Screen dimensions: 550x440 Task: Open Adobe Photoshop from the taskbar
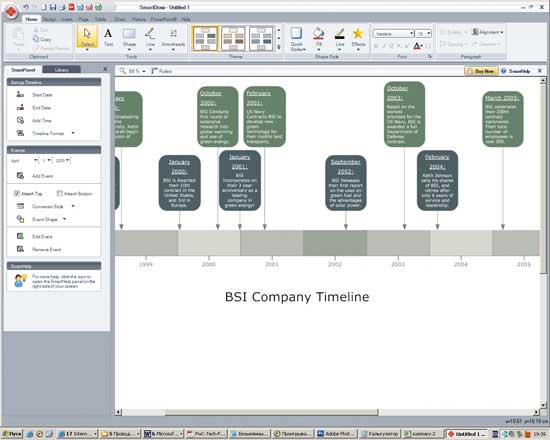click(336, 434)
